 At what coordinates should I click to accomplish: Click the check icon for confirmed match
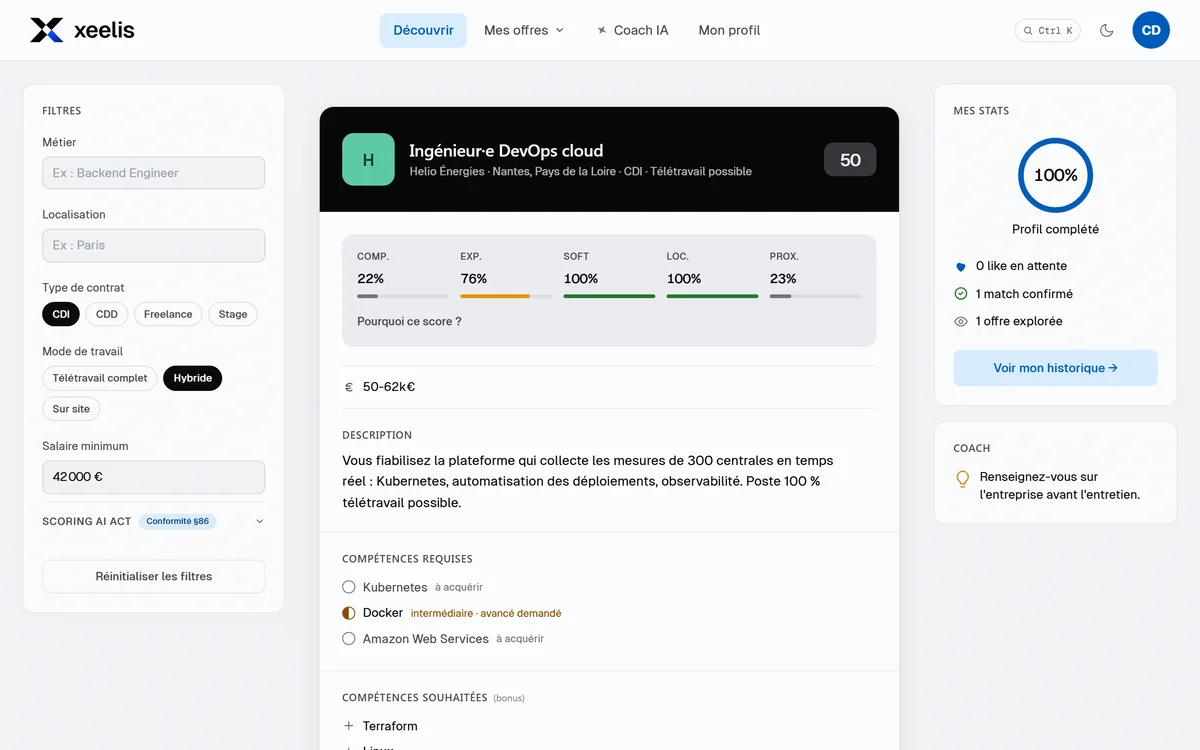[961, 294]
